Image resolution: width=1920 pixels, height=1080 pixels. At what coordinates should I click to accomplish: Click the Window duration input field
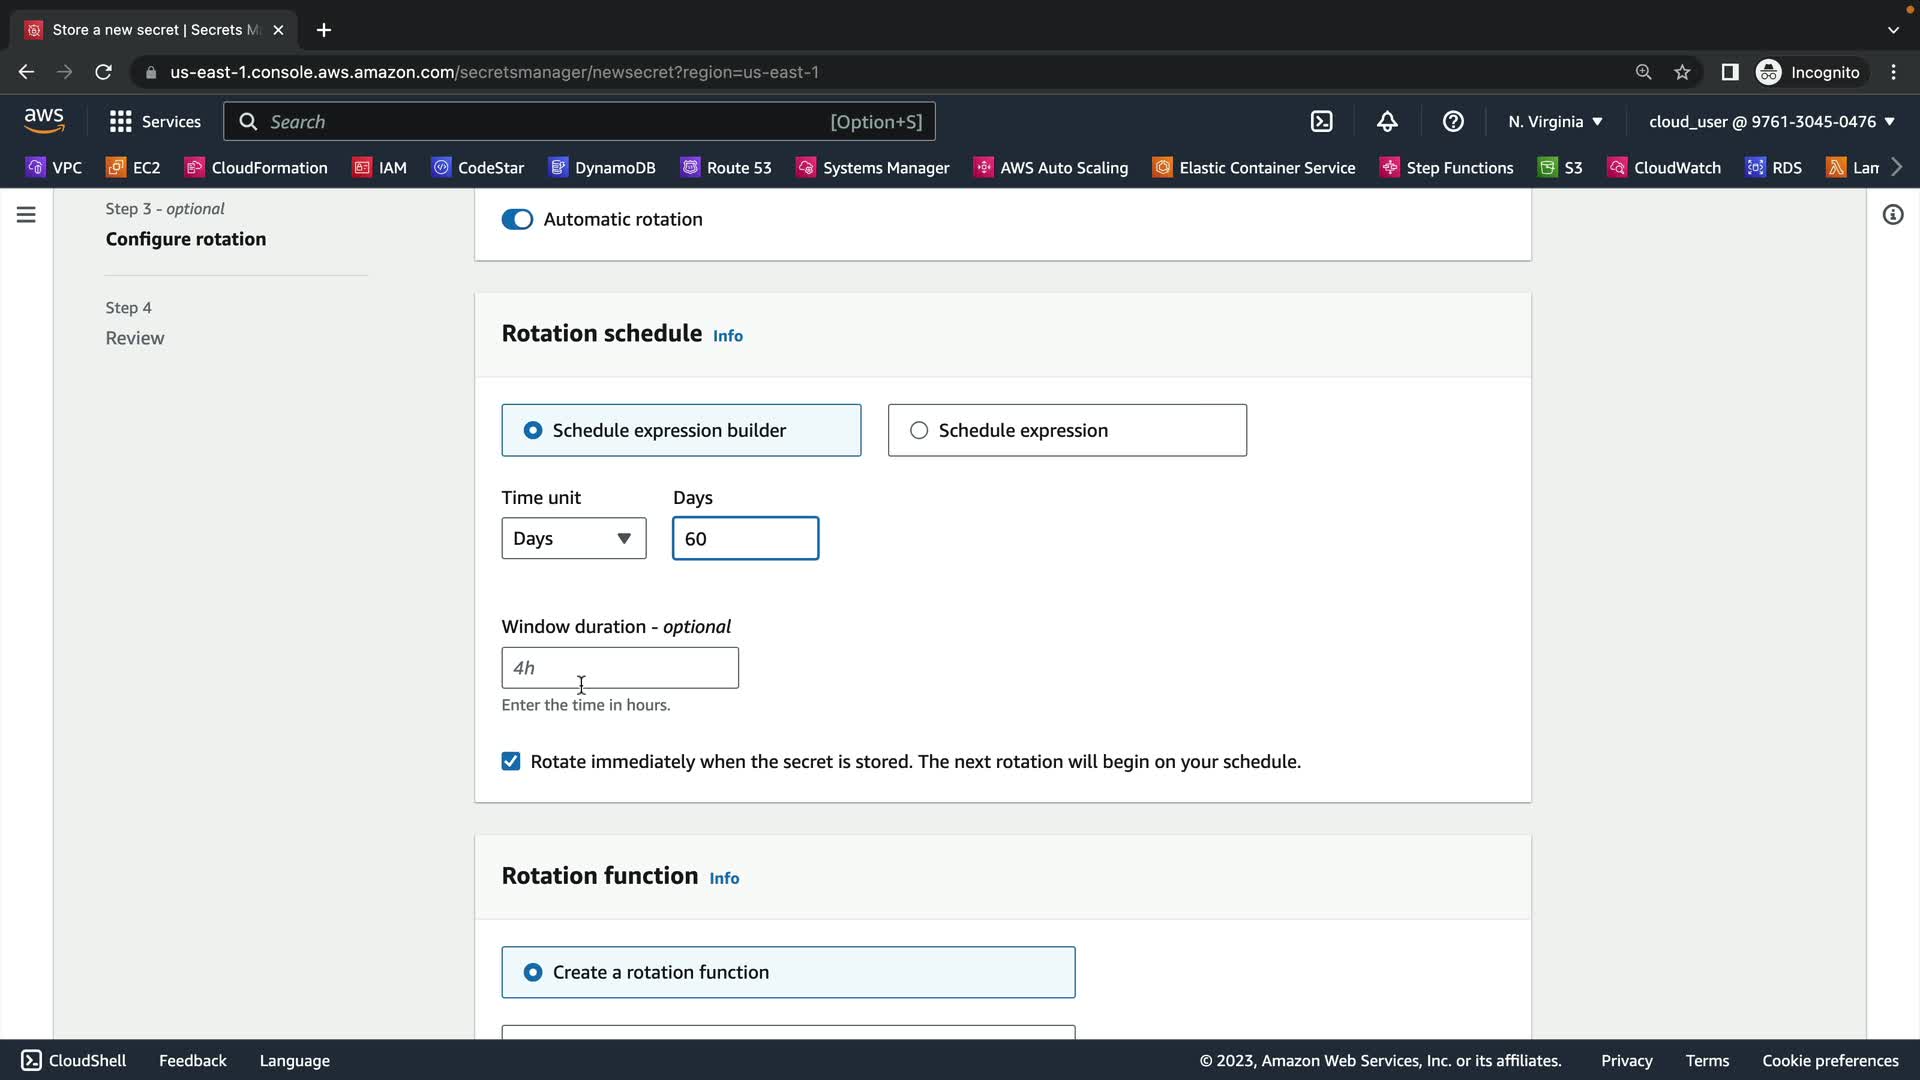coord(619,668)
